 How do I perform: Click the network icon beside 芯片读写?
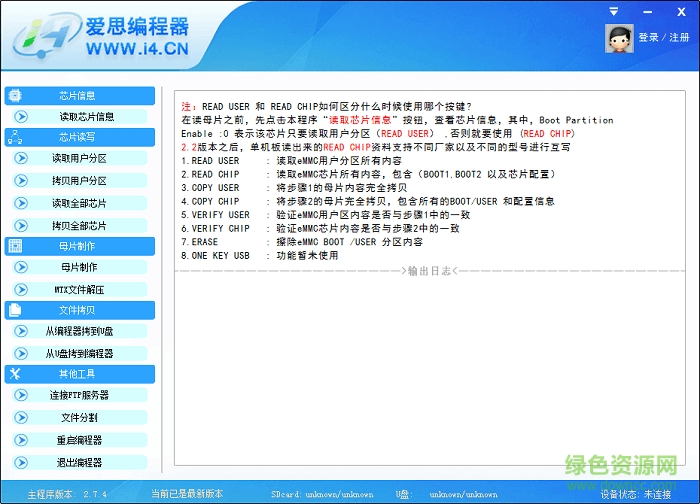(x=15, y=137)
